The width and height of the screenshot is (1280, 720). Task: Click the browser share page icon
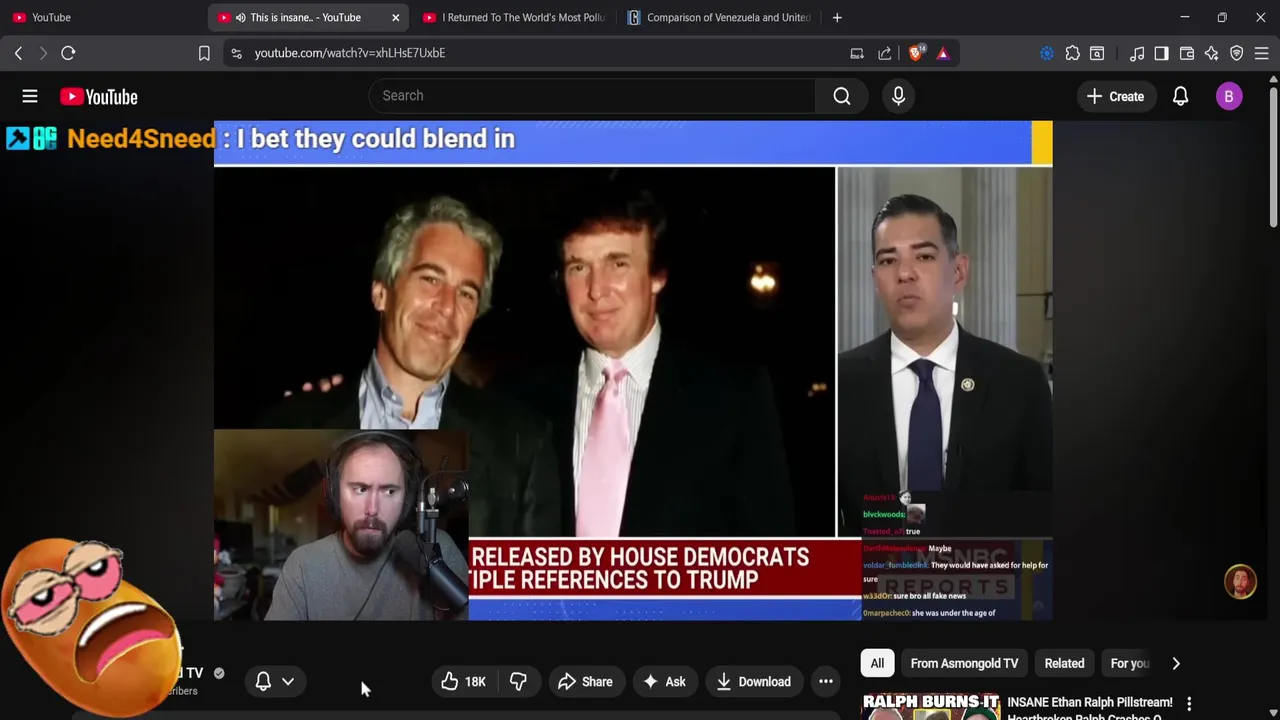point(885,53)
